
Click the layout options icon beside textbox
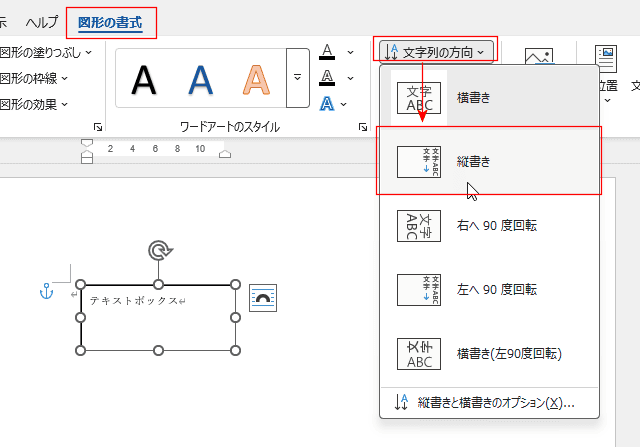[x=262, y=297]
